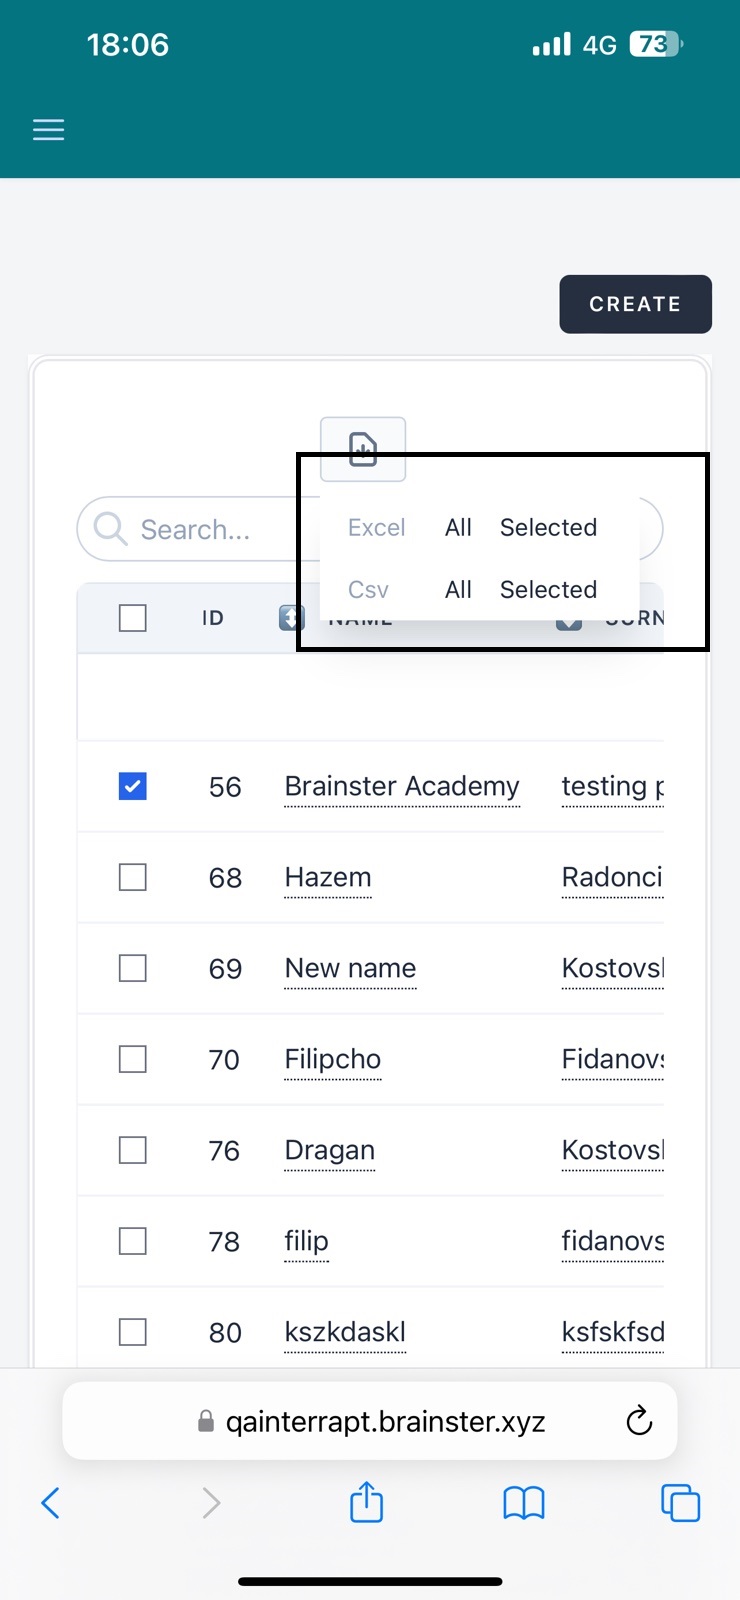Click the export file download icon

363,449
